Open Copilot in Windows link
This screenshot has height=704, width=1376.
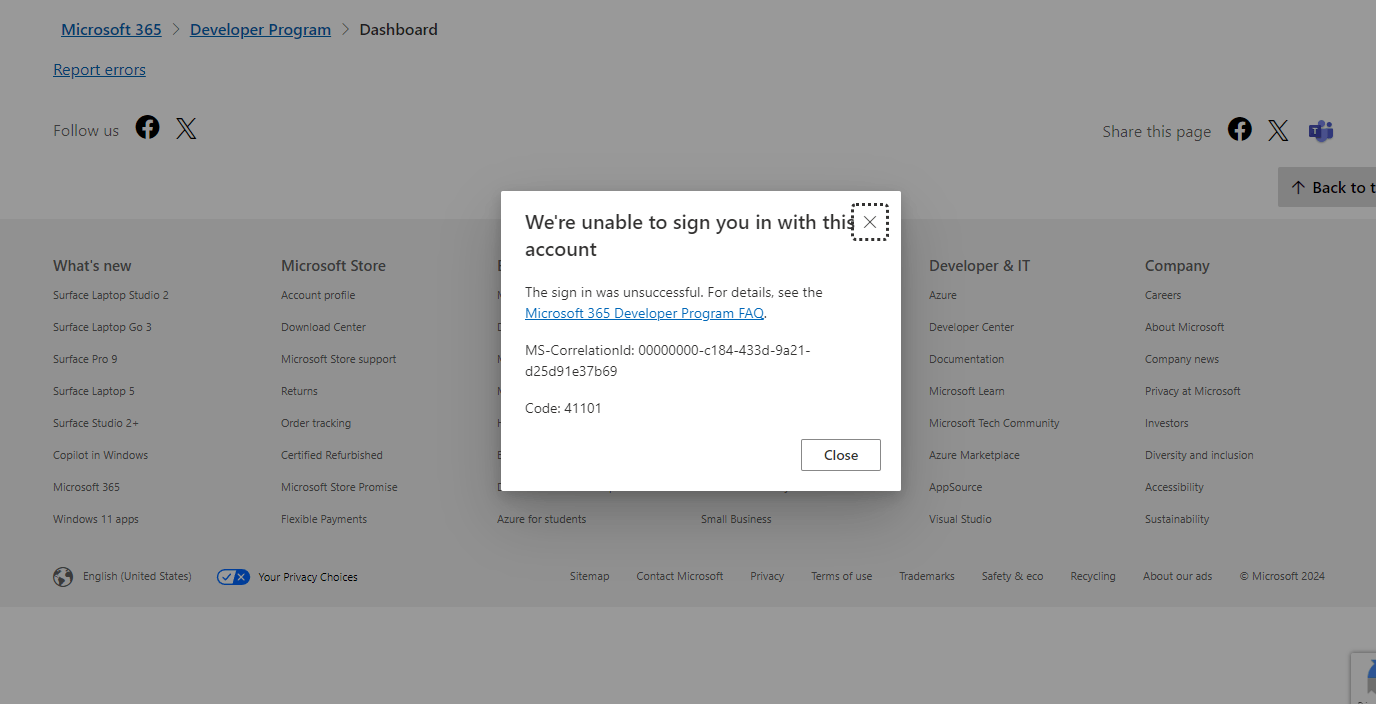100,455
